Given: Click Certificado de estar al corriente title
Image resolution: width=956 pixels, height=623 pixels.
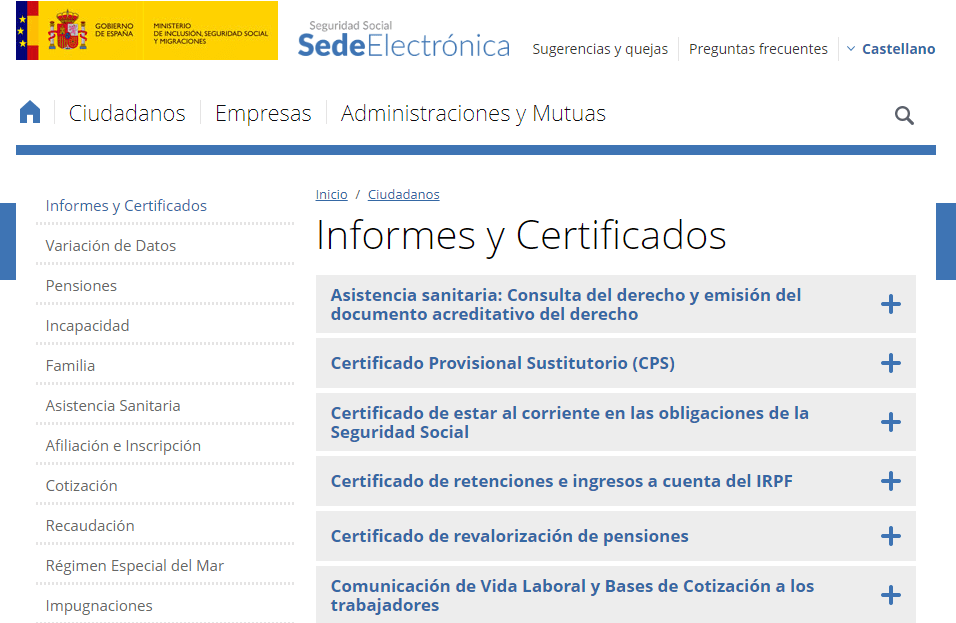Looking at the screenshot, I should [x=569, y=422].
